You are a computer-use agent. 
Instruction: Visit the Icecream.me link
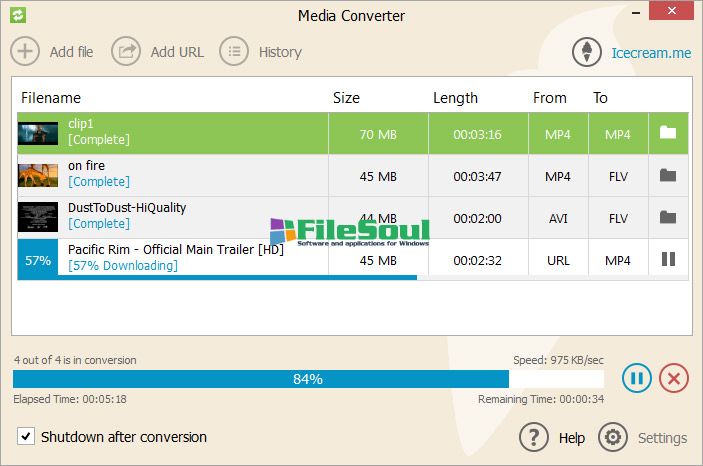pos(651,52)
